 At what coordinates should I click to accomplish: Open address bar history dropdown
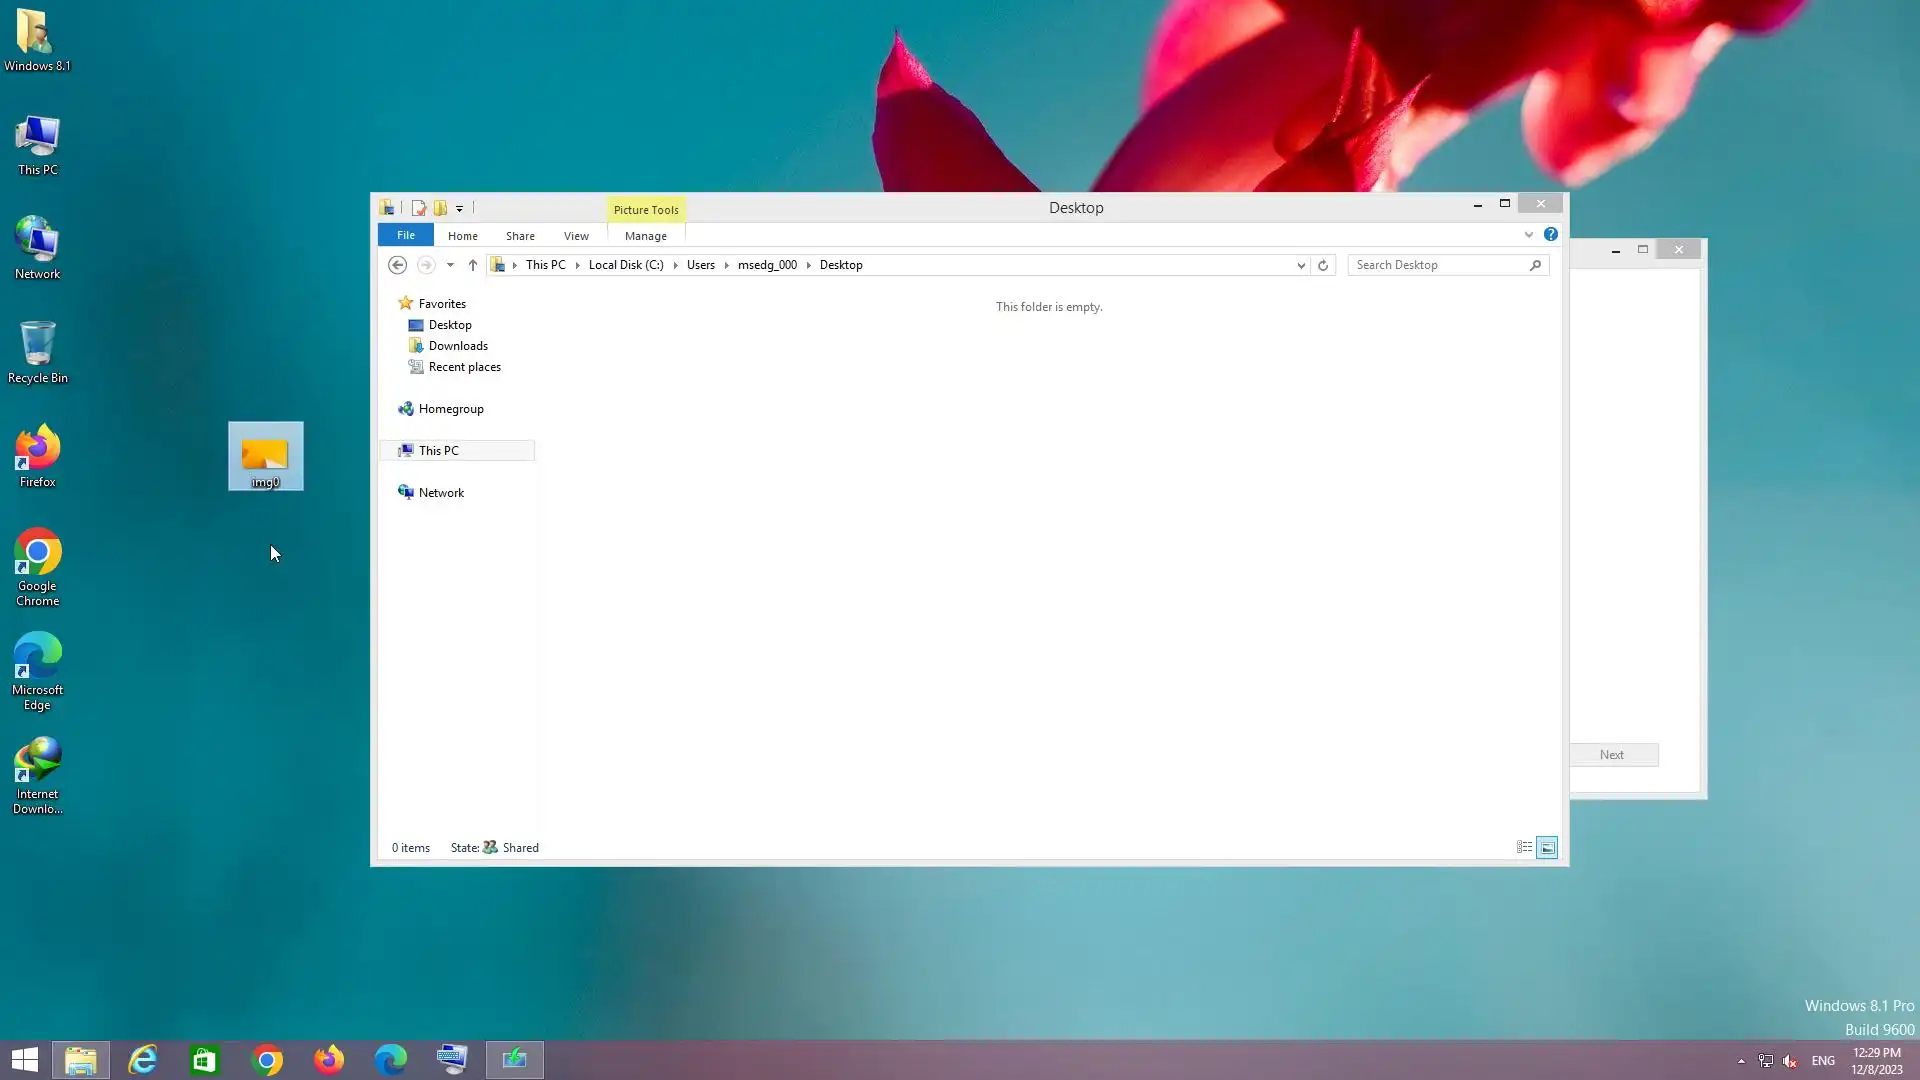coord(1301,265)
